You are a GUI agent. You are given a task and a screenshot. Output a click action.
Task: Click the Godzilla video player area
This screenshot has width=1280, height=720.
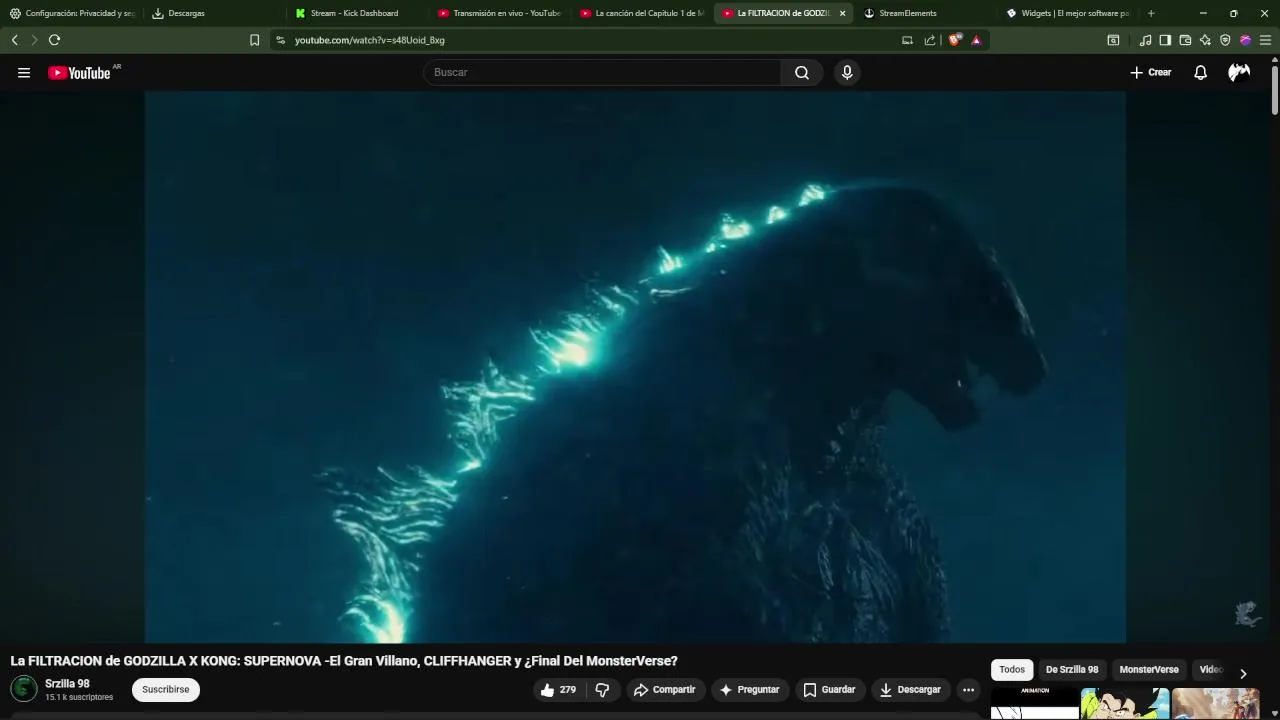[635, 367]
